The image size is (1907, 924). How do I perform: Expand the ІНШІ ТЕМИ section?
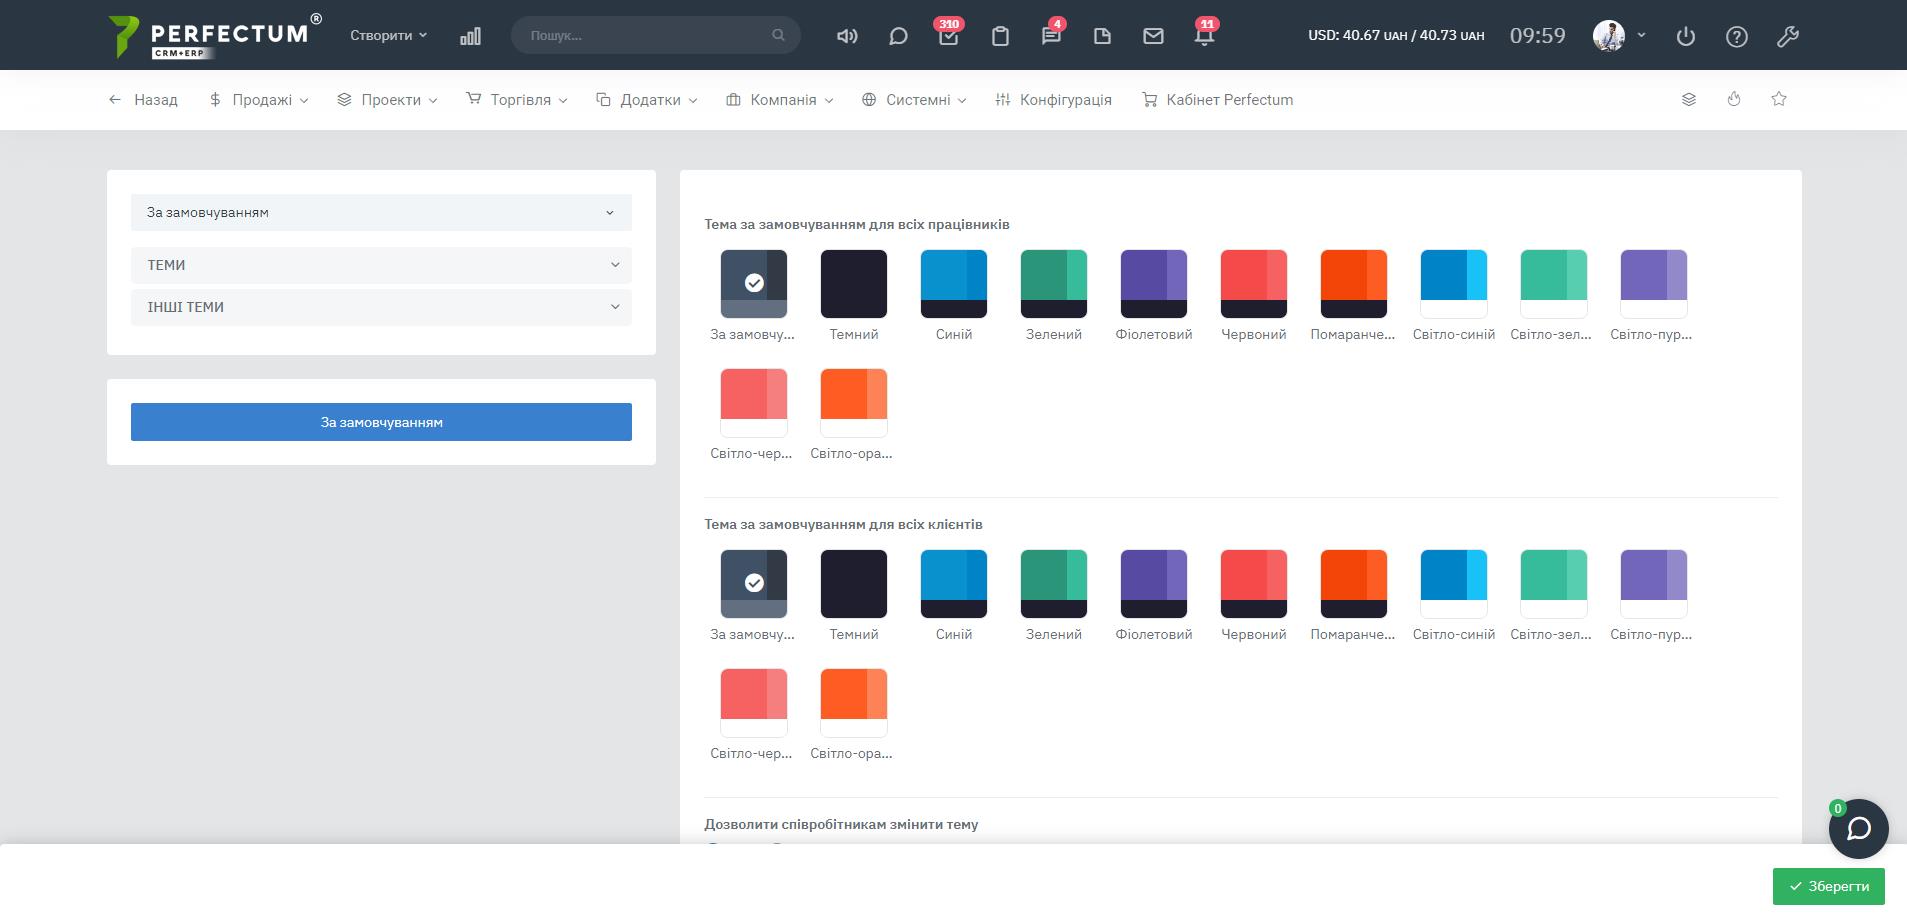coord(381,307)
